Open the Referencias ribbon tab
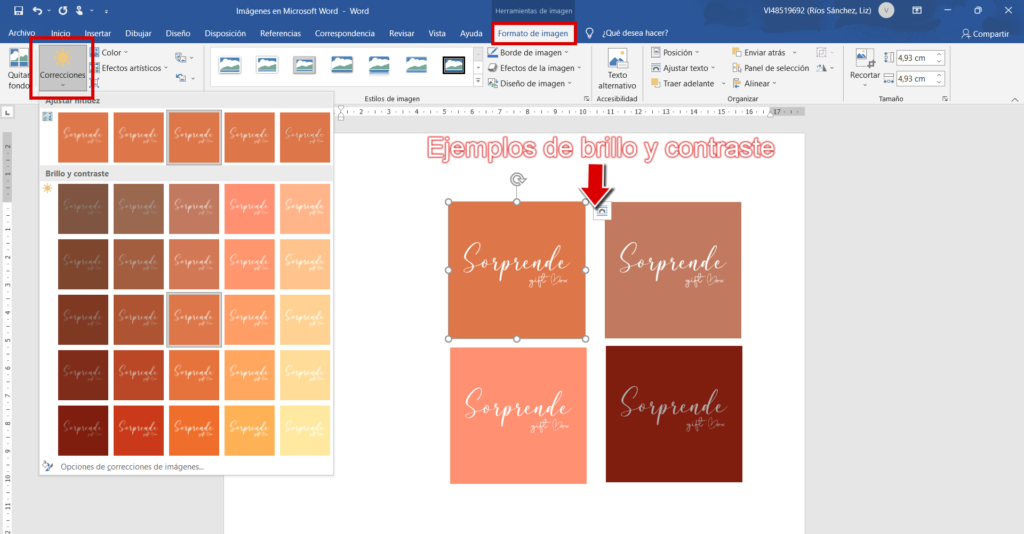The image size is (1024, 534). 280,33
